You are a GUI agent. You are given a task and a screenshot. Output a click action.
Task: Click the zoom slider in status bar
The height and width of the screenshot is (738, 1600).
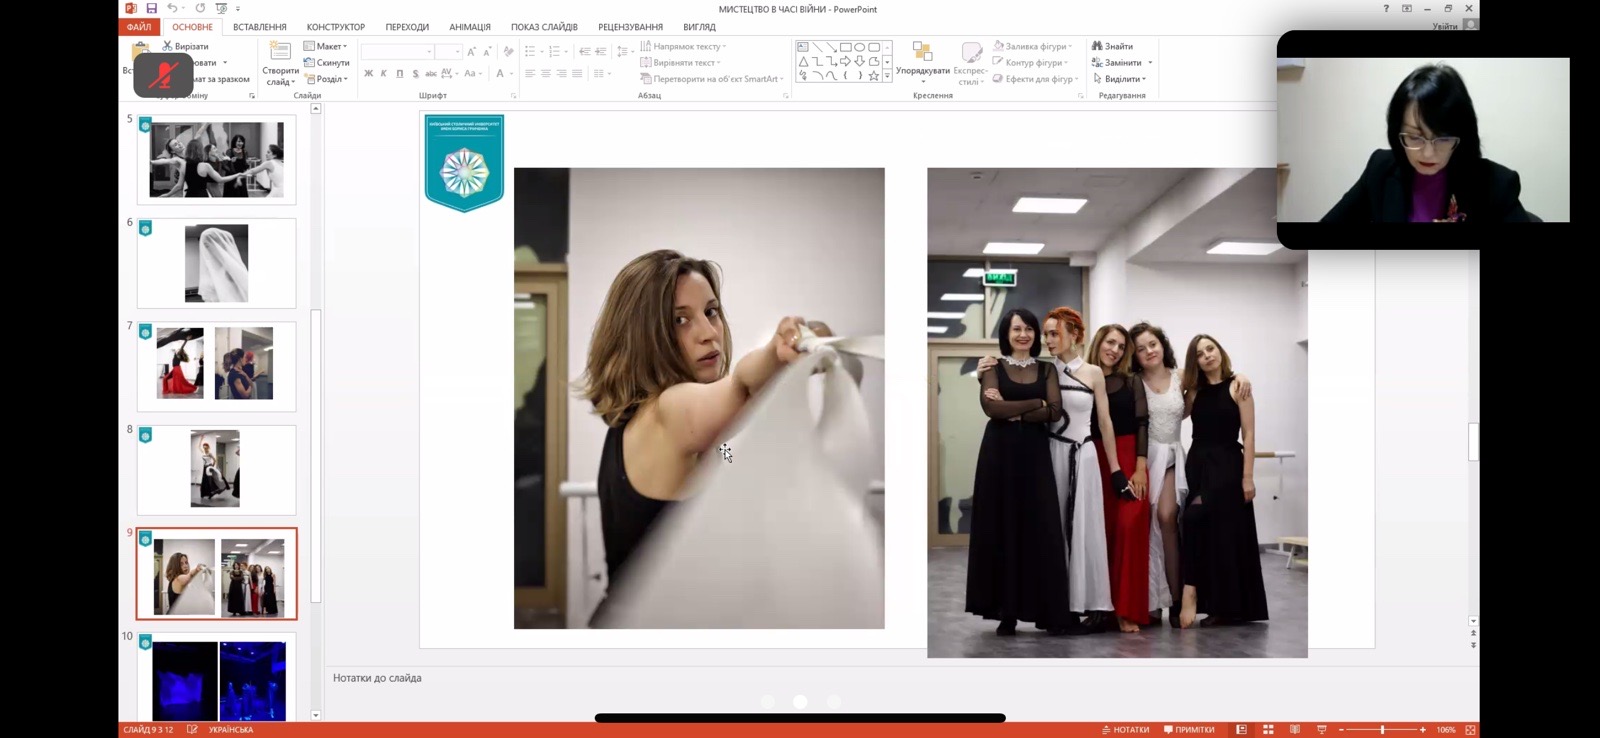pos(1382,730)
